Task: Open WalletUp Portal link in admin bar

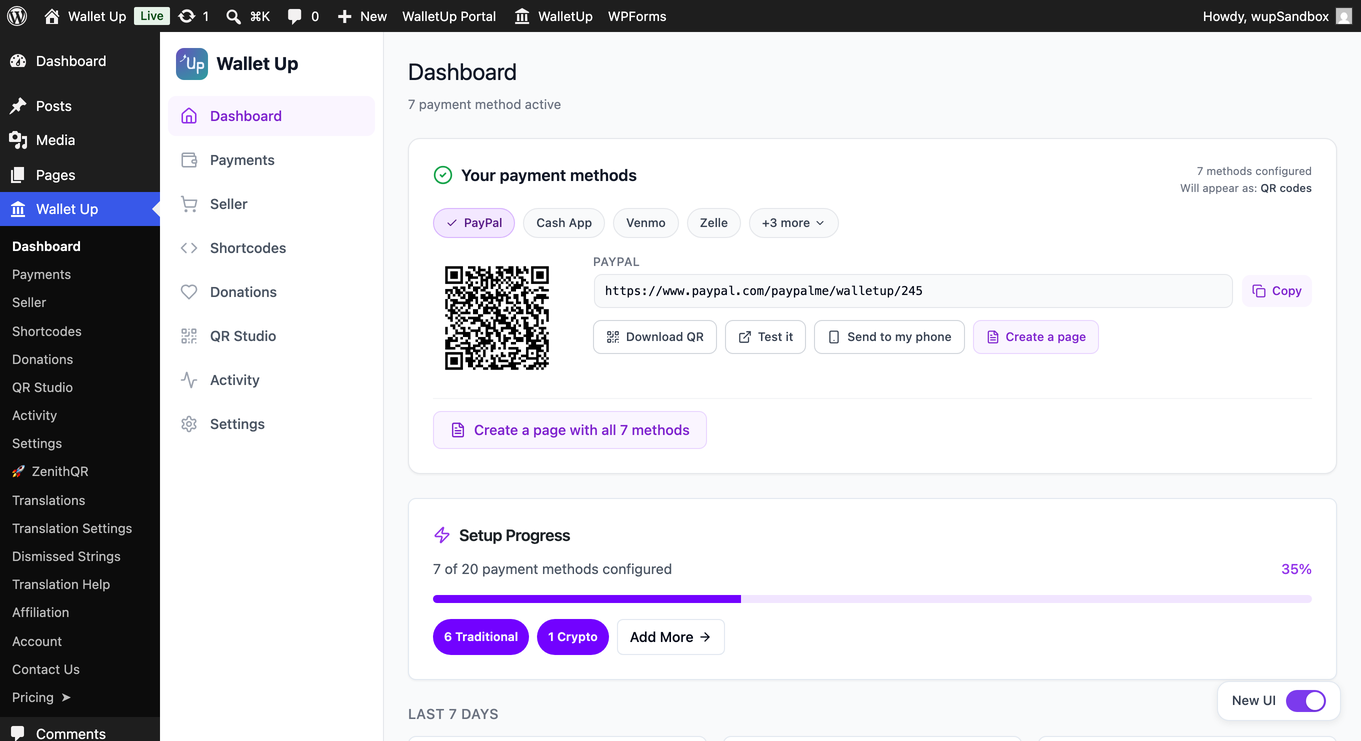Action: pyautogui.click(x=449, y=16)
